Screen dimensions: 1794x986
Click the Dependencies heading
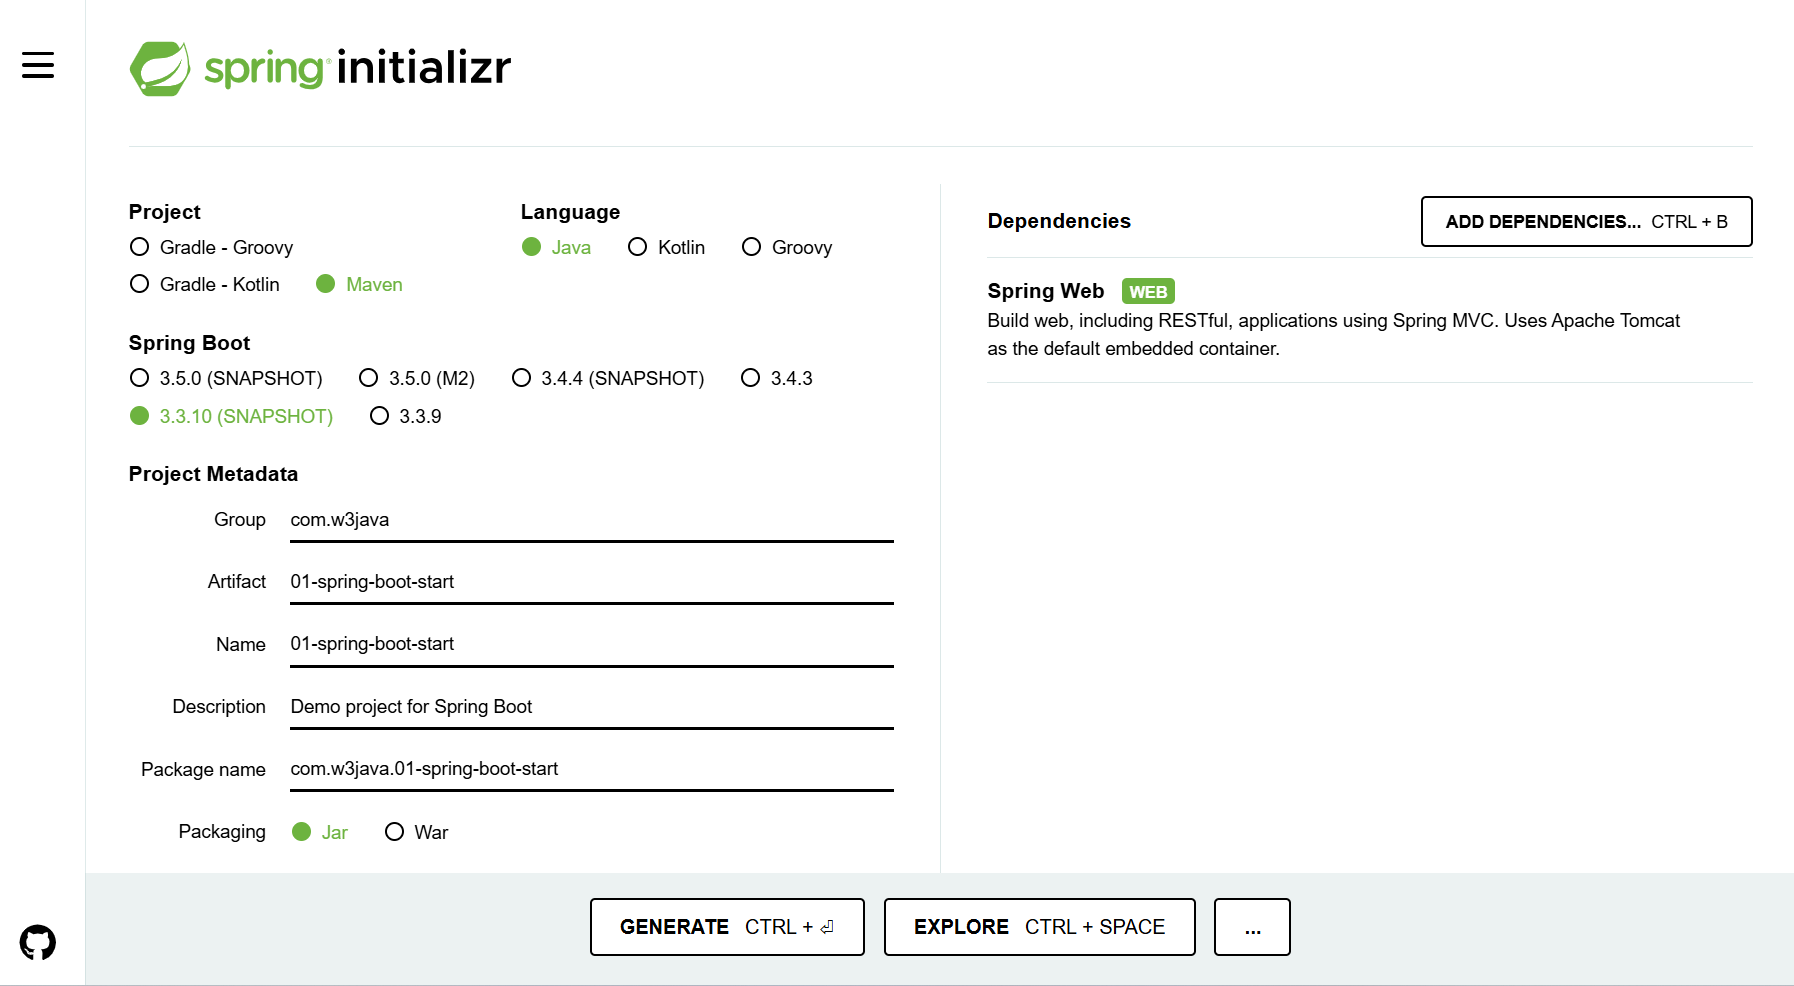pos(1059,221)
